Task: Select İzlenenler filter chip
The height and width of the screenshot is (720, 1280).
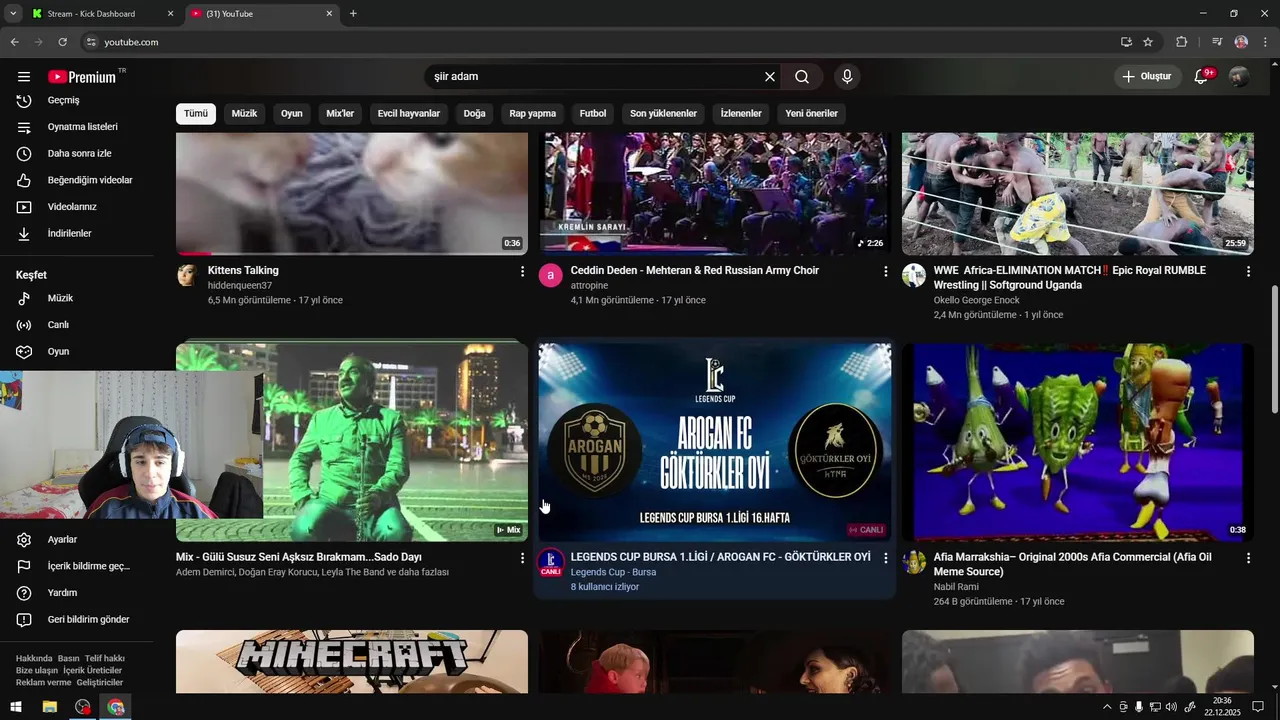Action: 741,114
